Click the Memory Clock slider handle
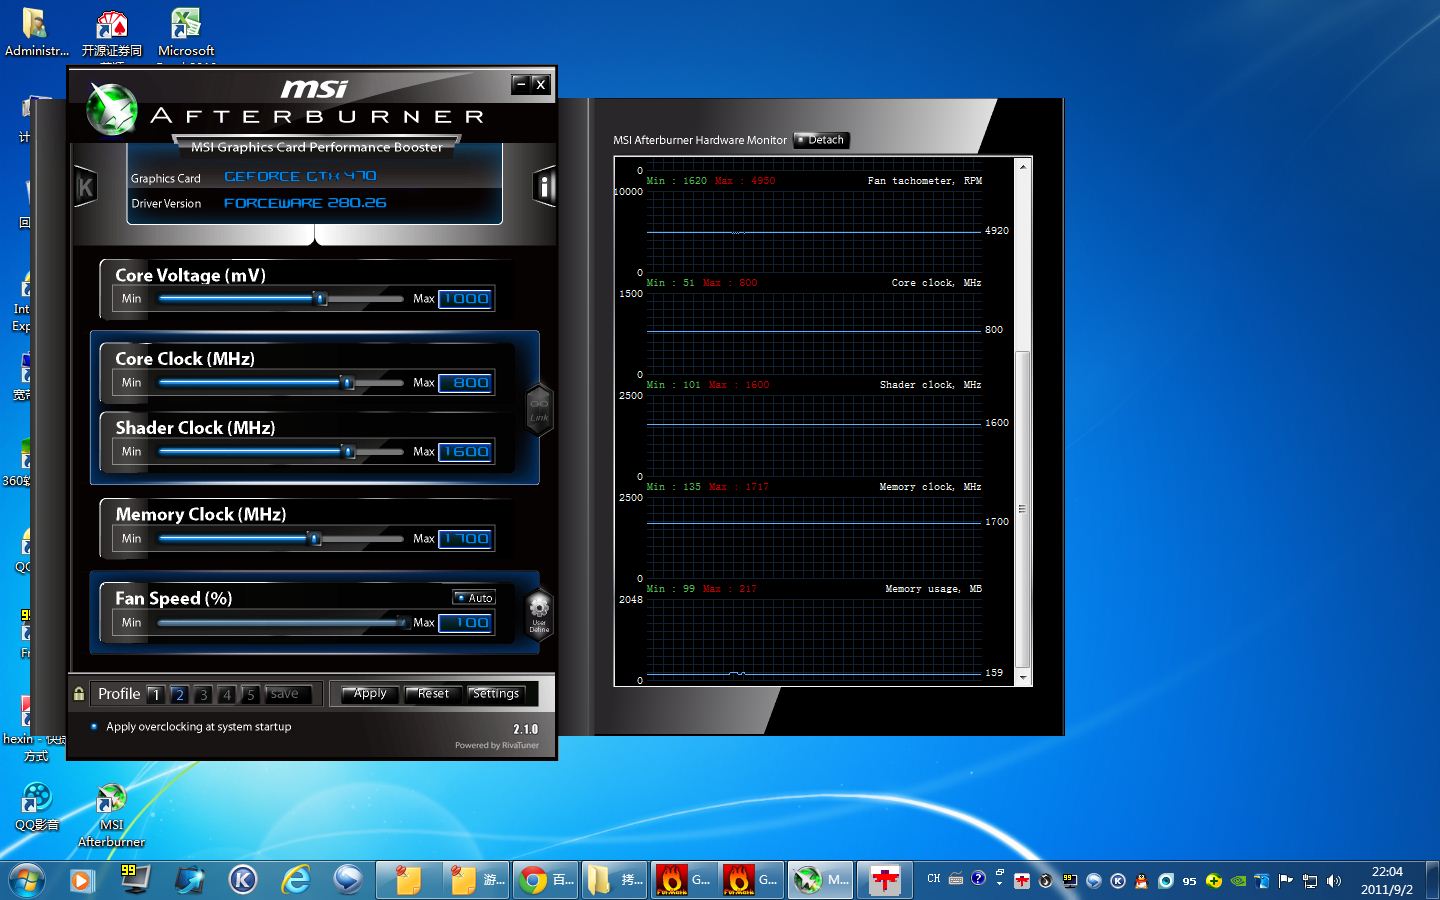 314,538
